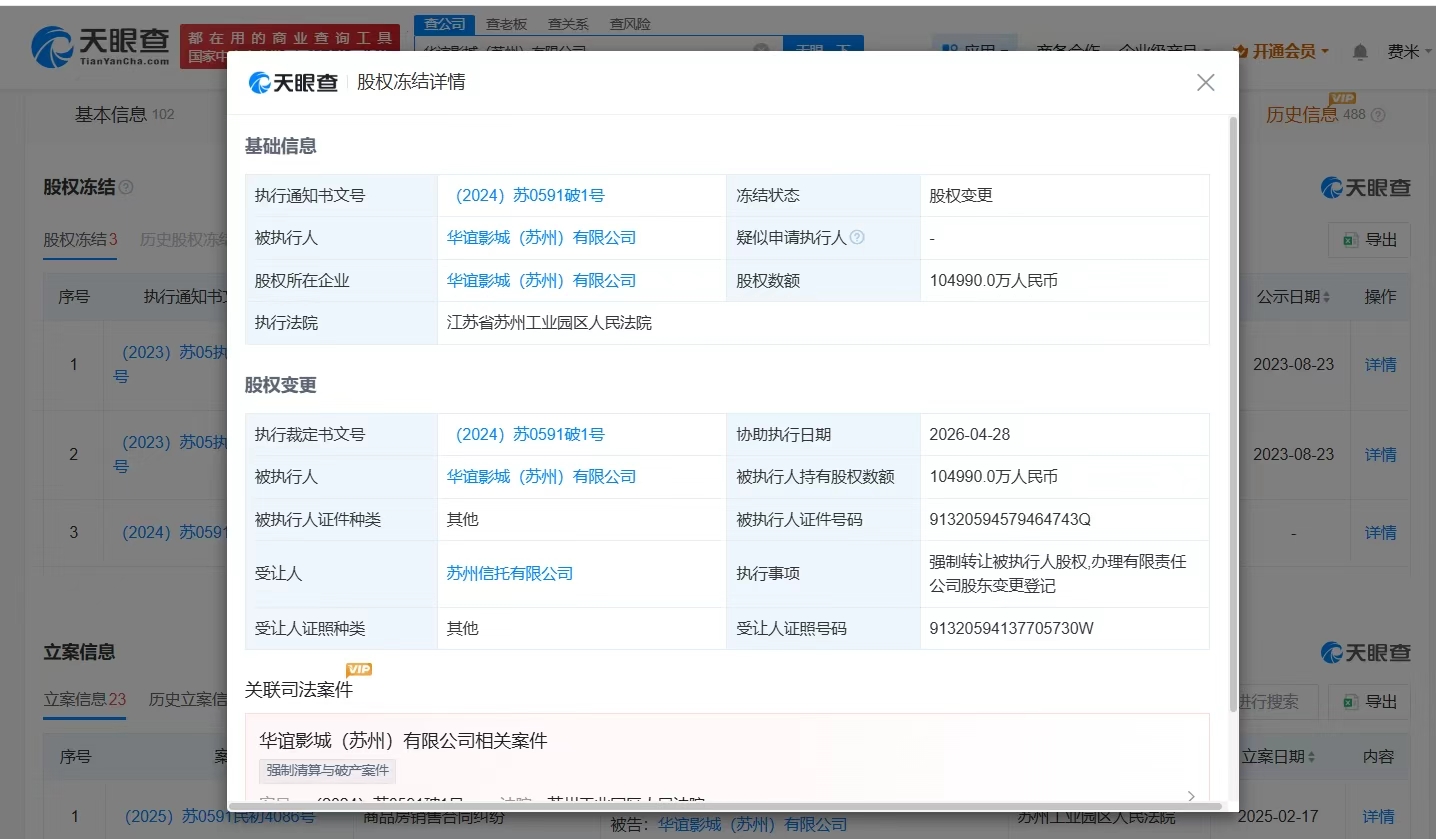
Task: Select the 基本信息 102 tab
Action: 125,115
